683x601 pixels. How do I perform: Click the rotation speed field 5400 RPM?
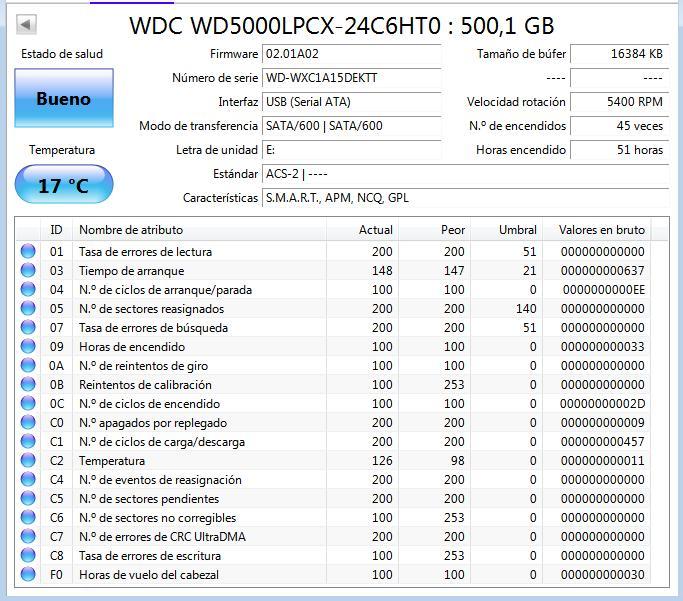(x=619, y=102)
